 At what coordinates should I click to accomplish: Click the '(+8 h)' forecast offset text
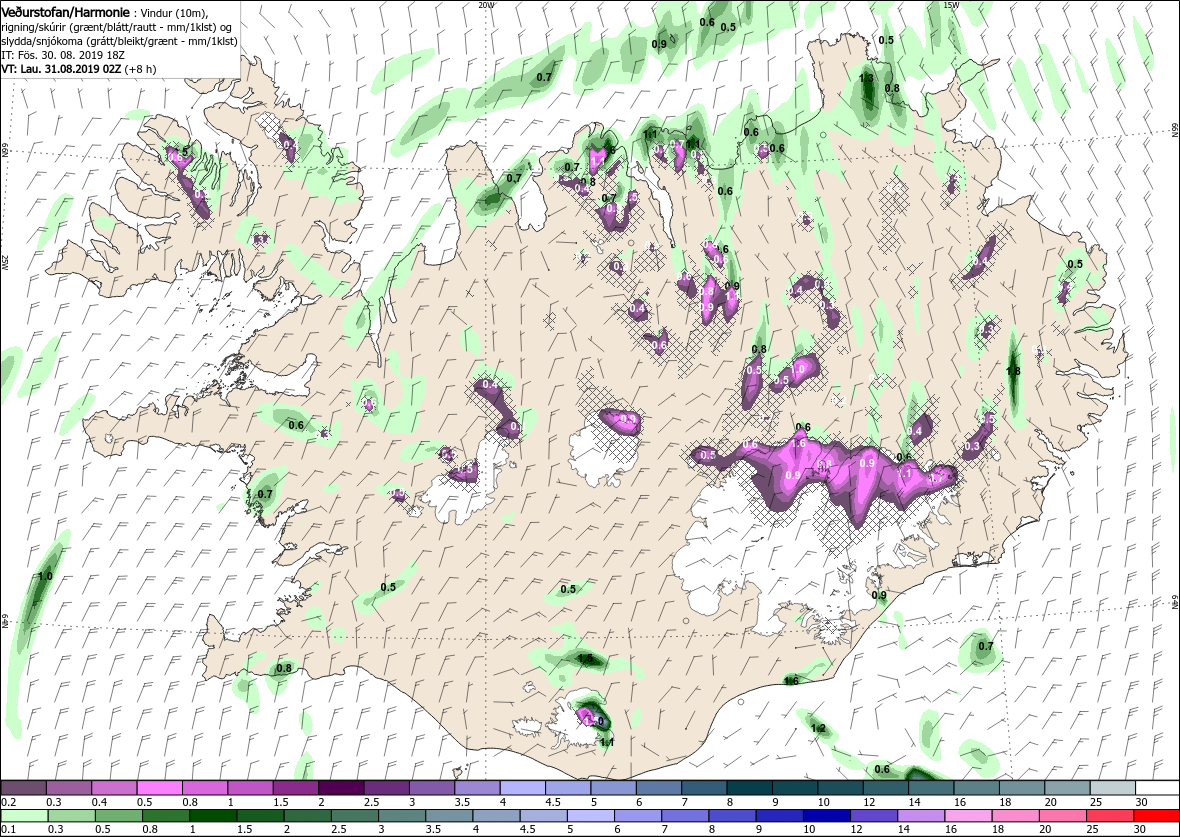pyautogui.click(x=141, y=68)
